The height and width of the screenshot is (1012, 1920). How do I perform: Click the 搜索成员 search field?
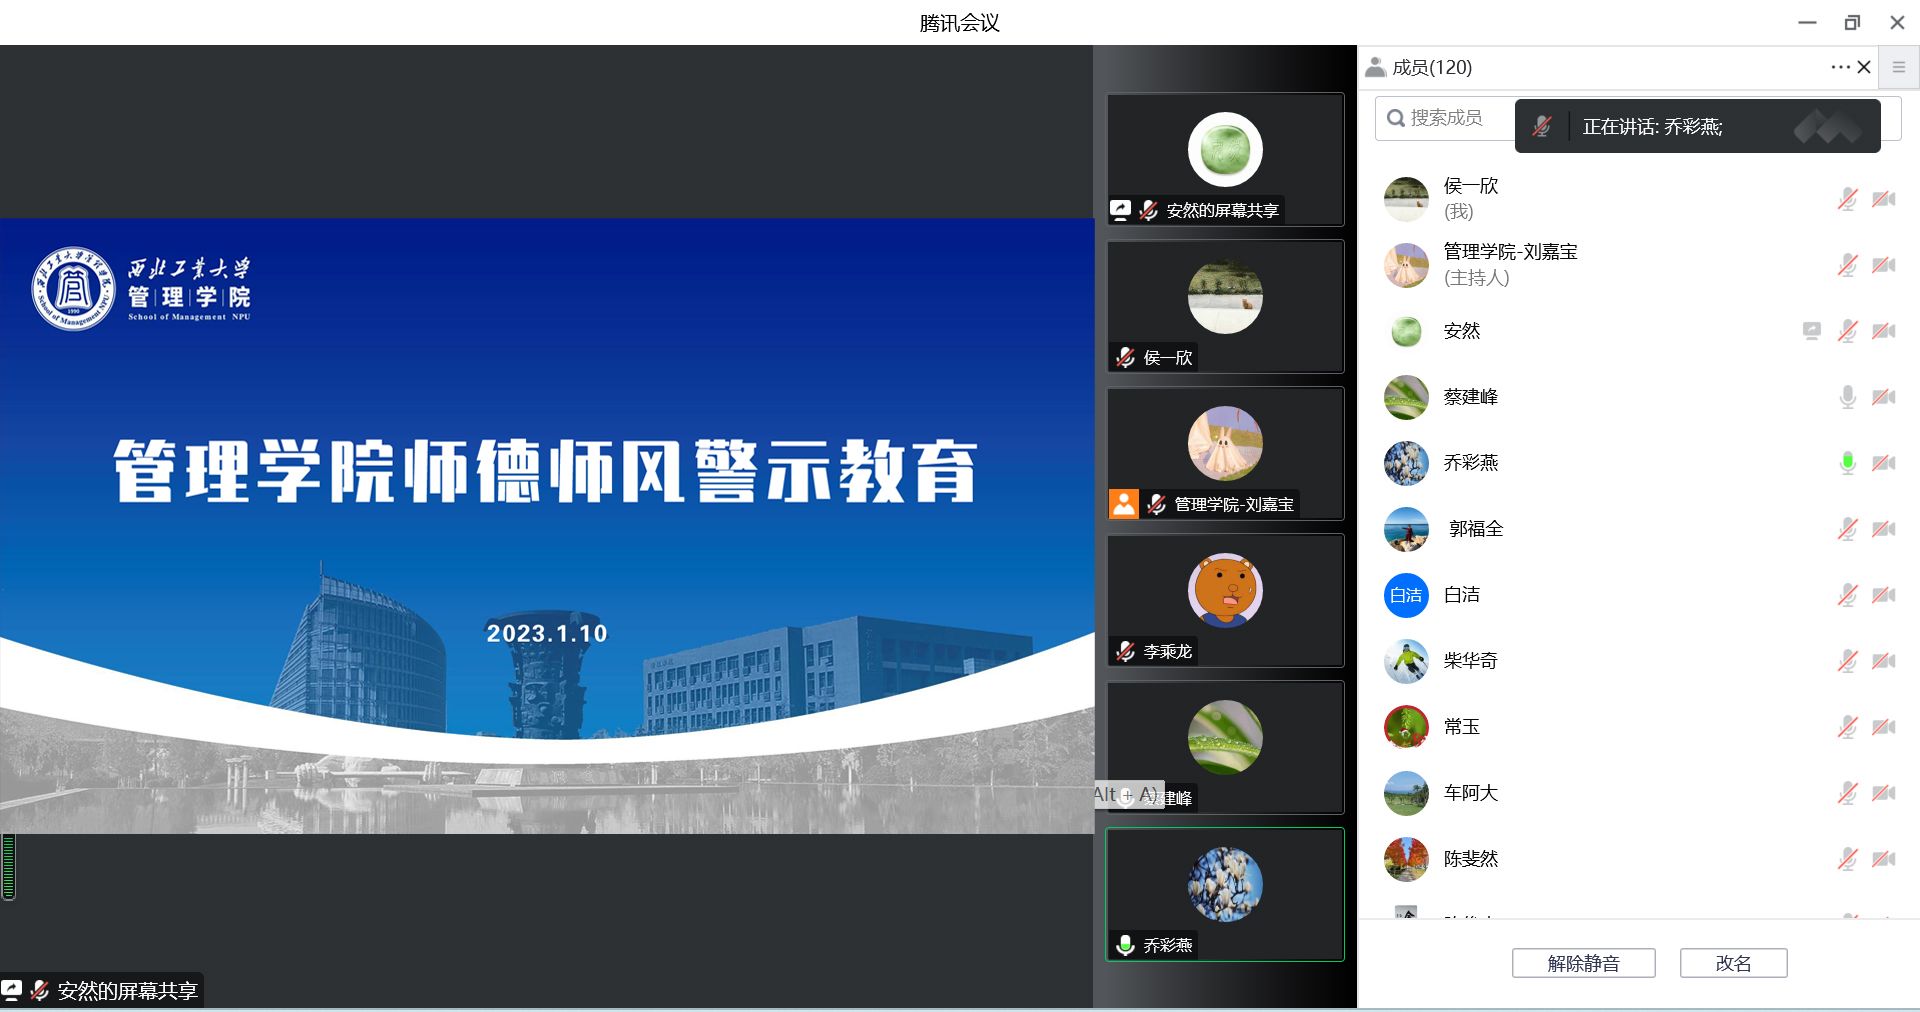click(1446, 118)
